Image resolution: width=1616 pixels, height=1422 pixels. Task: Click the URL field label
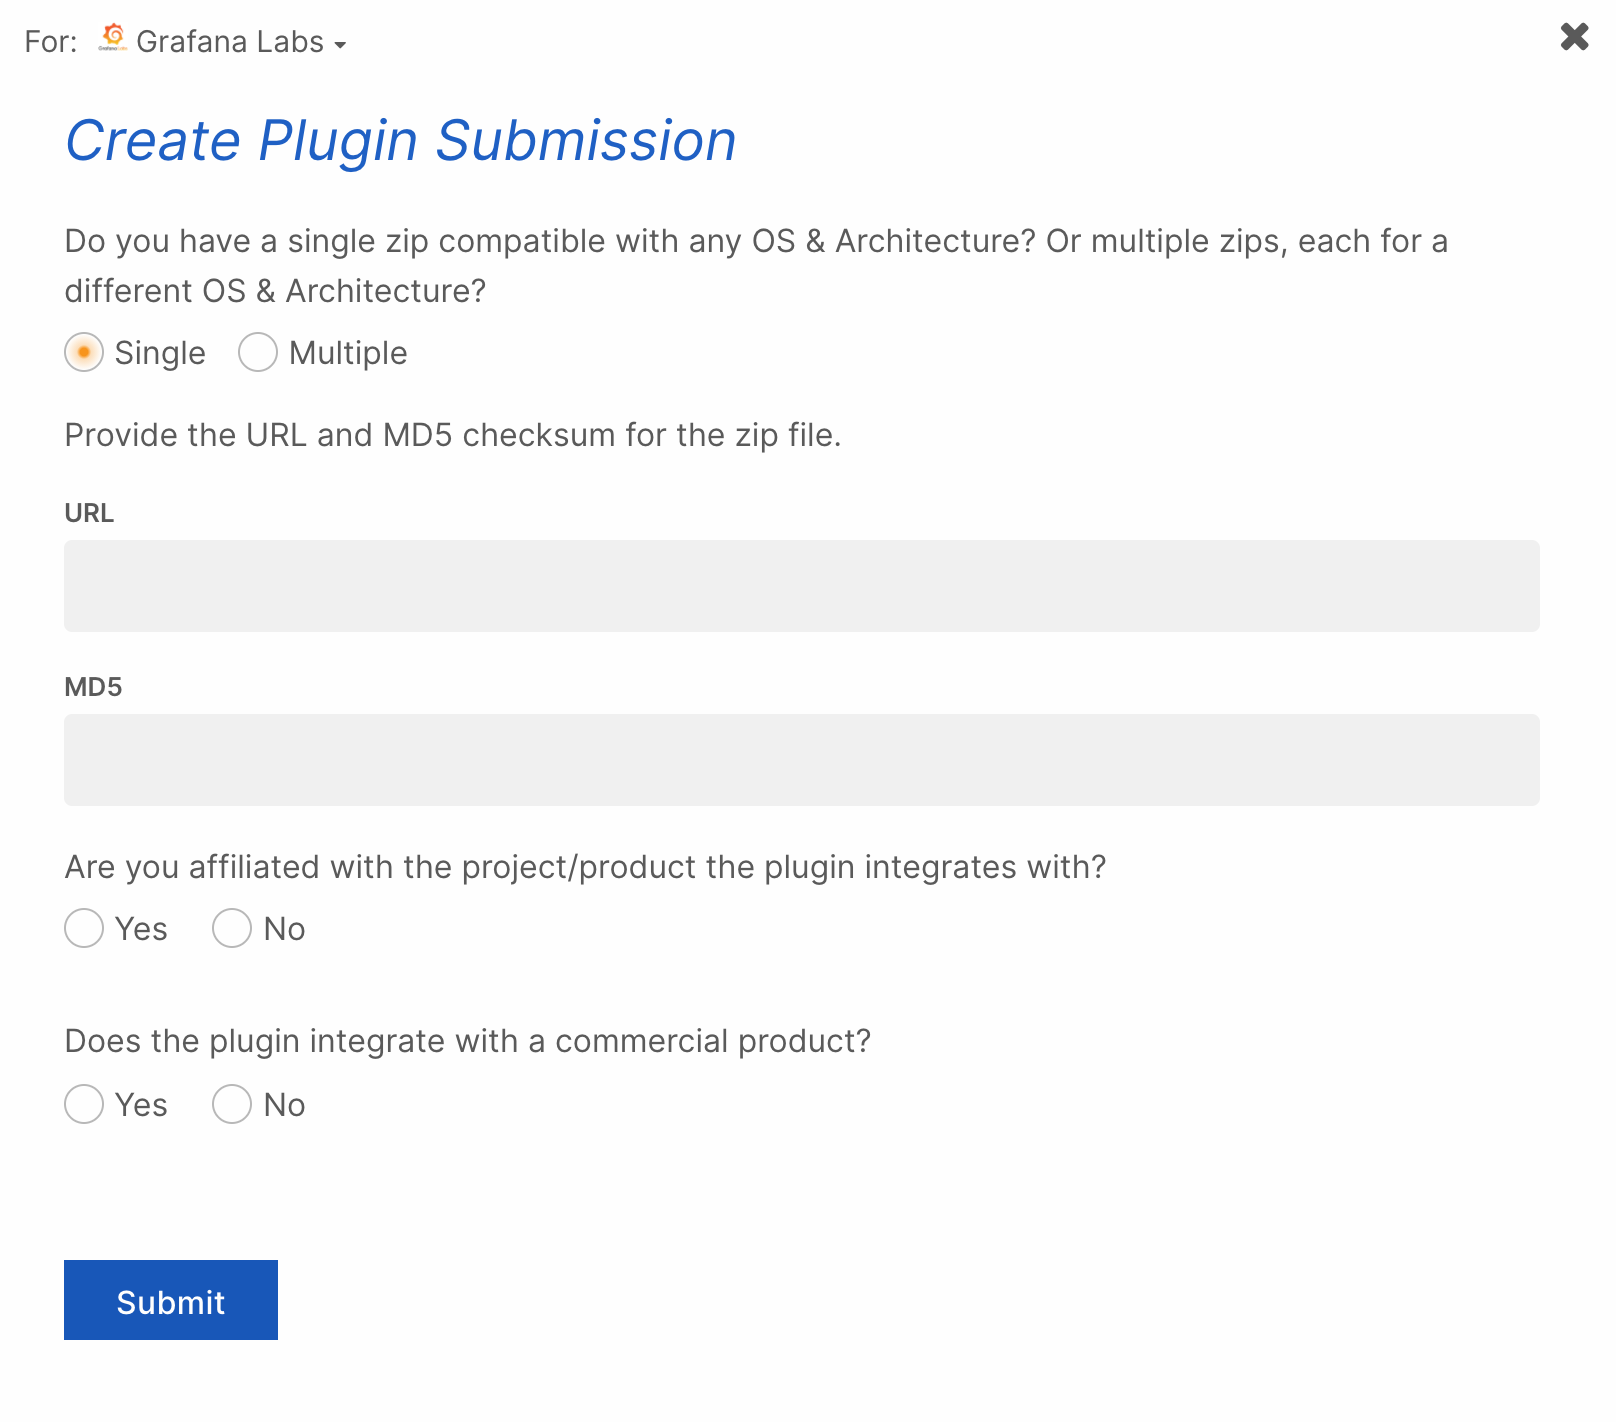[89, 513]
